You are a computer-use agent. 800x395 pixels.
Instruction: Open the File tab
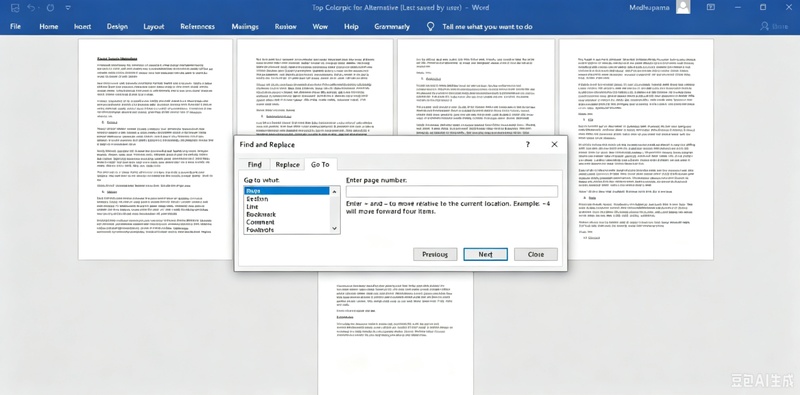point(16,27)
